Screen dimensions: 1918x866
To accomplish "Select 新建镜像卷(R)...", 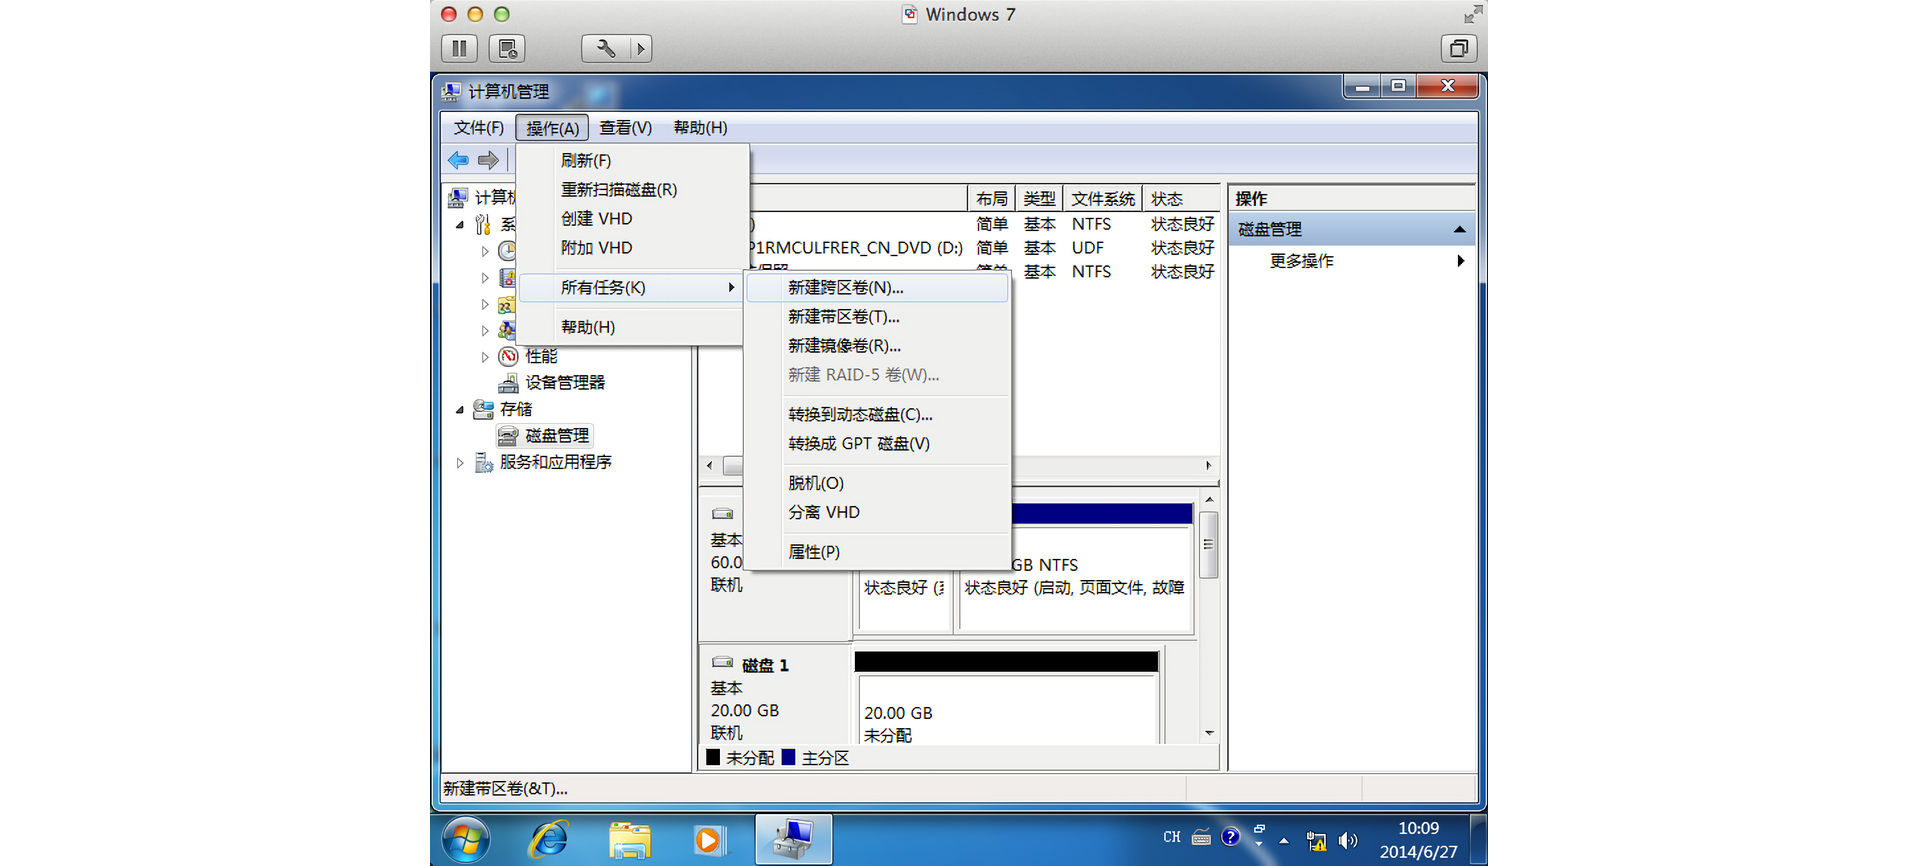I will [x=877, y=346].
